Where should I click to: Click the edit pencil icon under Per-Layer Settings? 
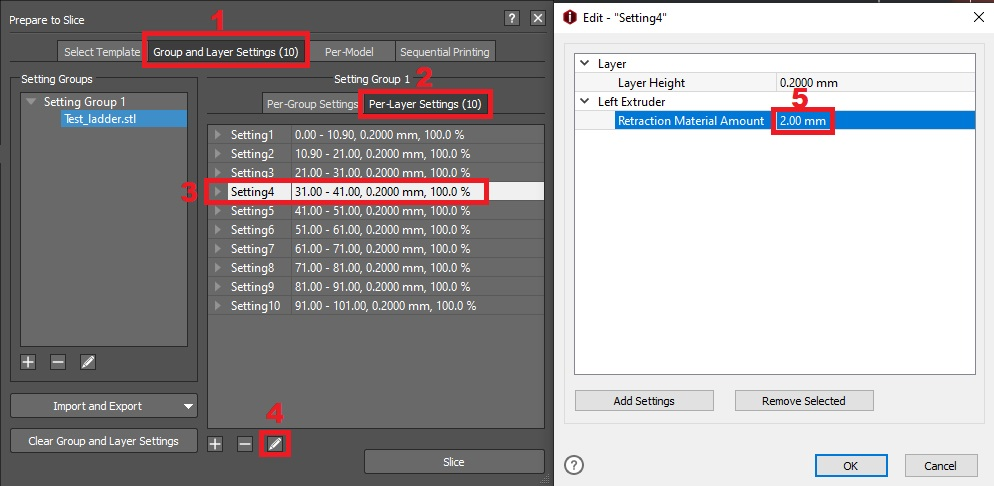pyautogui.click(x=274, y=443)
